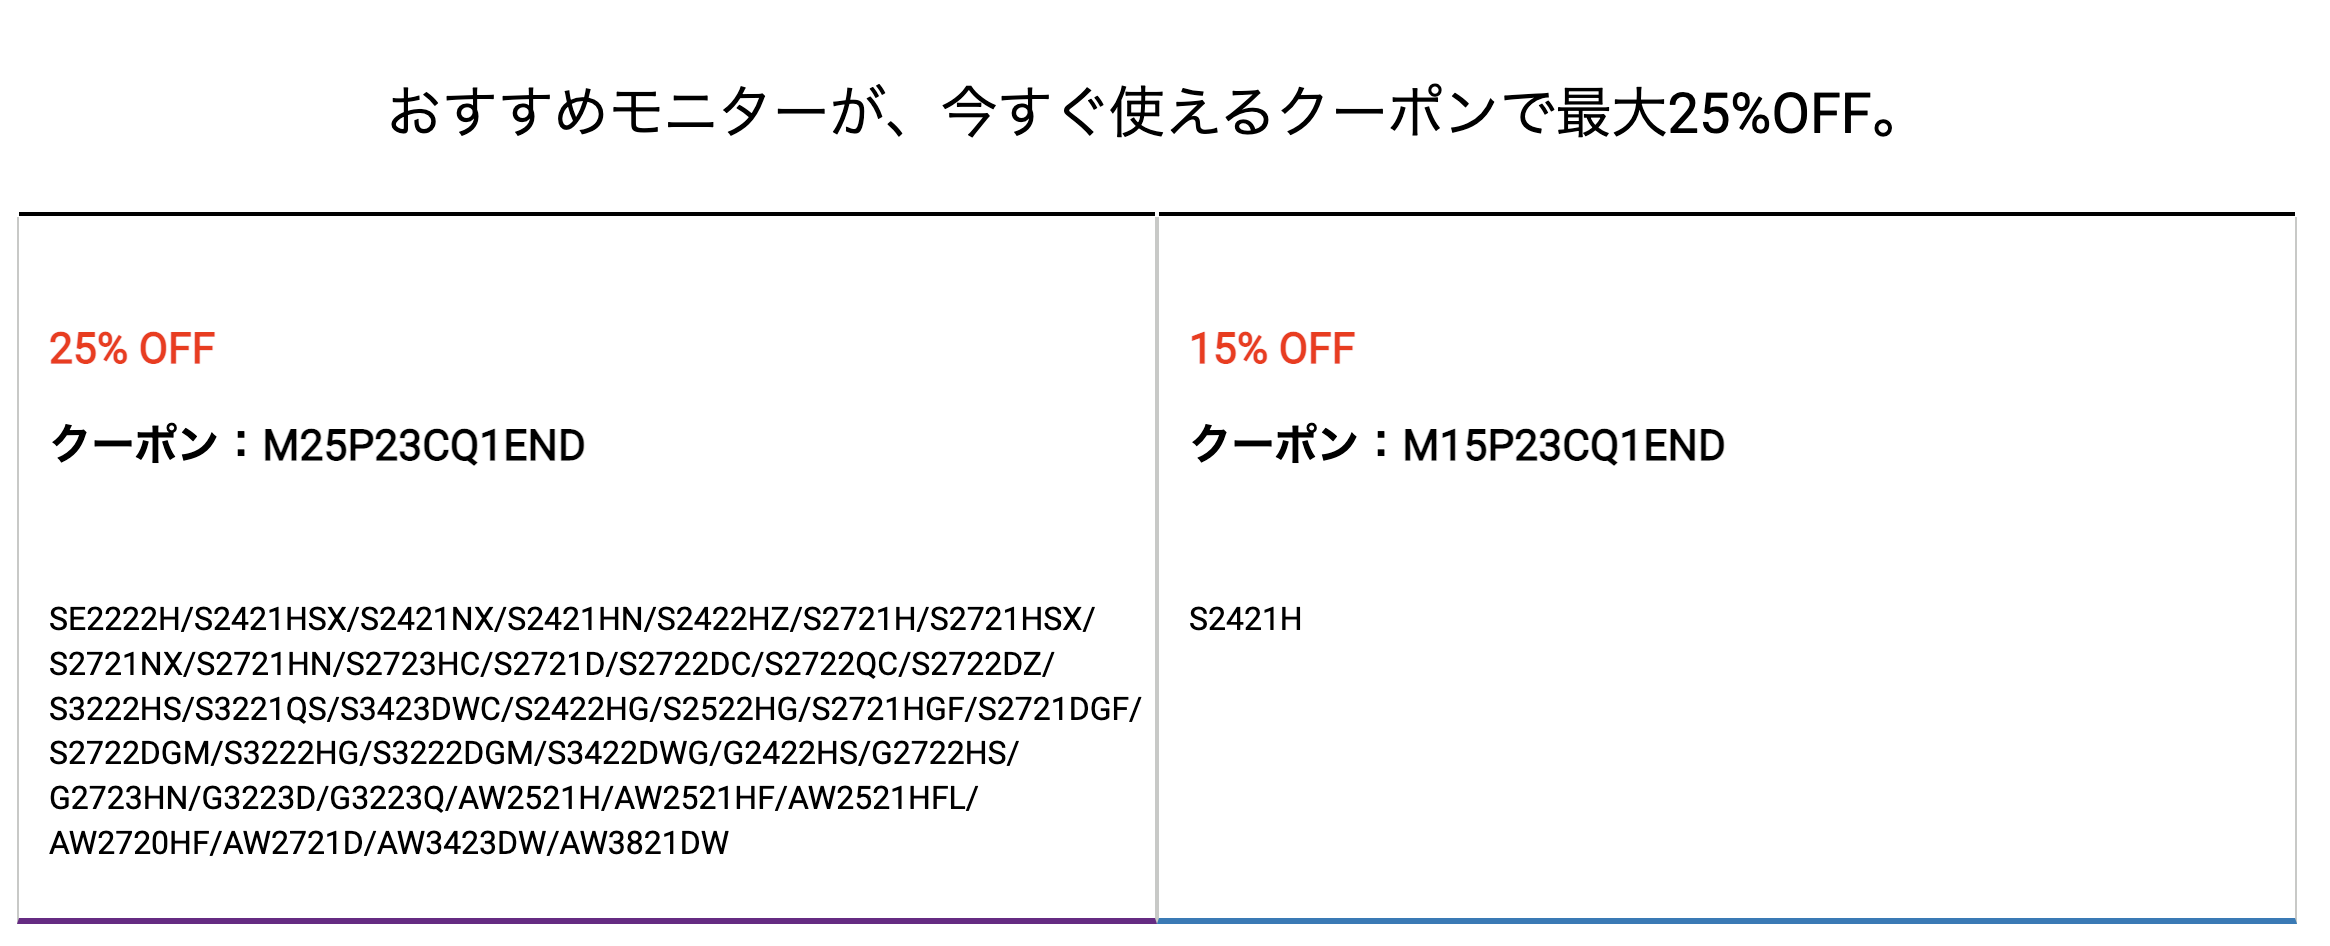Click the bold クーポン label in the left card

coord(133,444)
